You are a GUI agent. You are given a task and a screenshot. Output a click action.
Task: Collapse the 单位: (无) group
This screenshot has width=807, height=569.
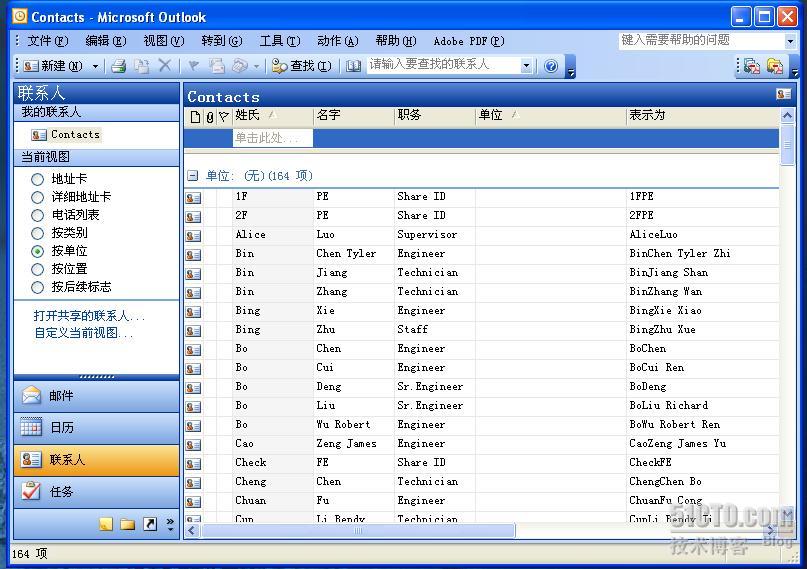[x=192, y=176]
